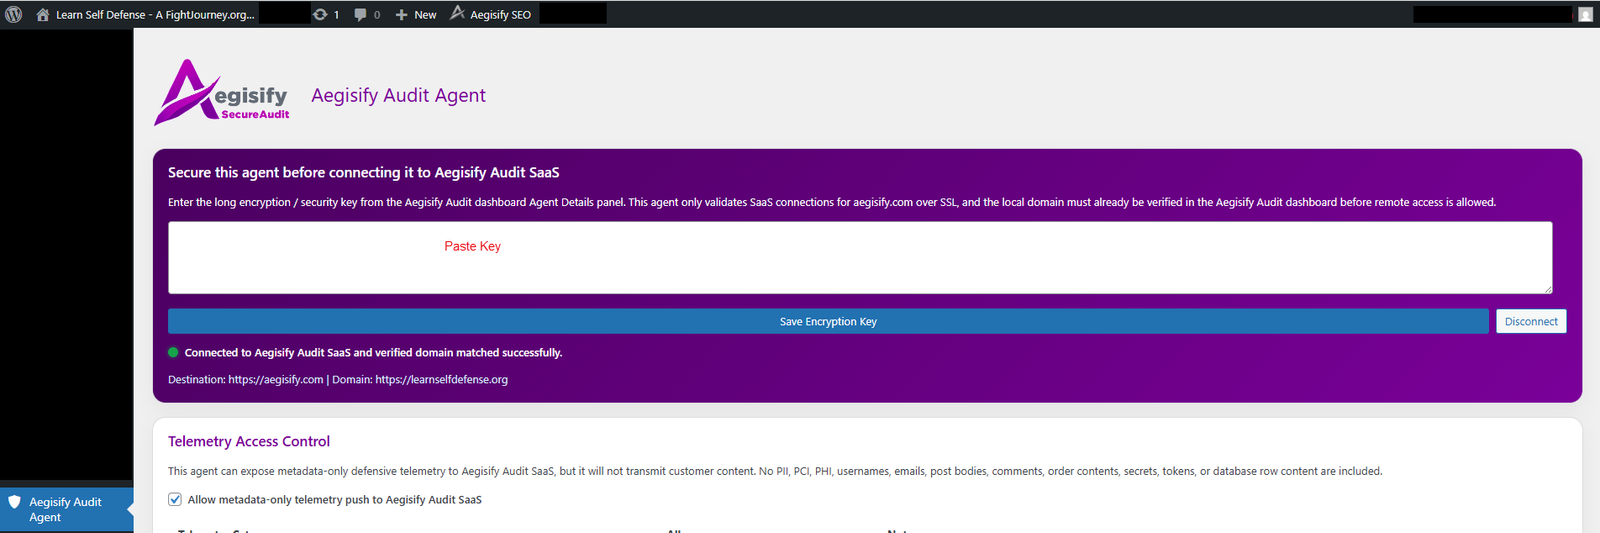Focus the Paste Key text area
Viewport: 1600px width, 533px height.
coord(860,258)
